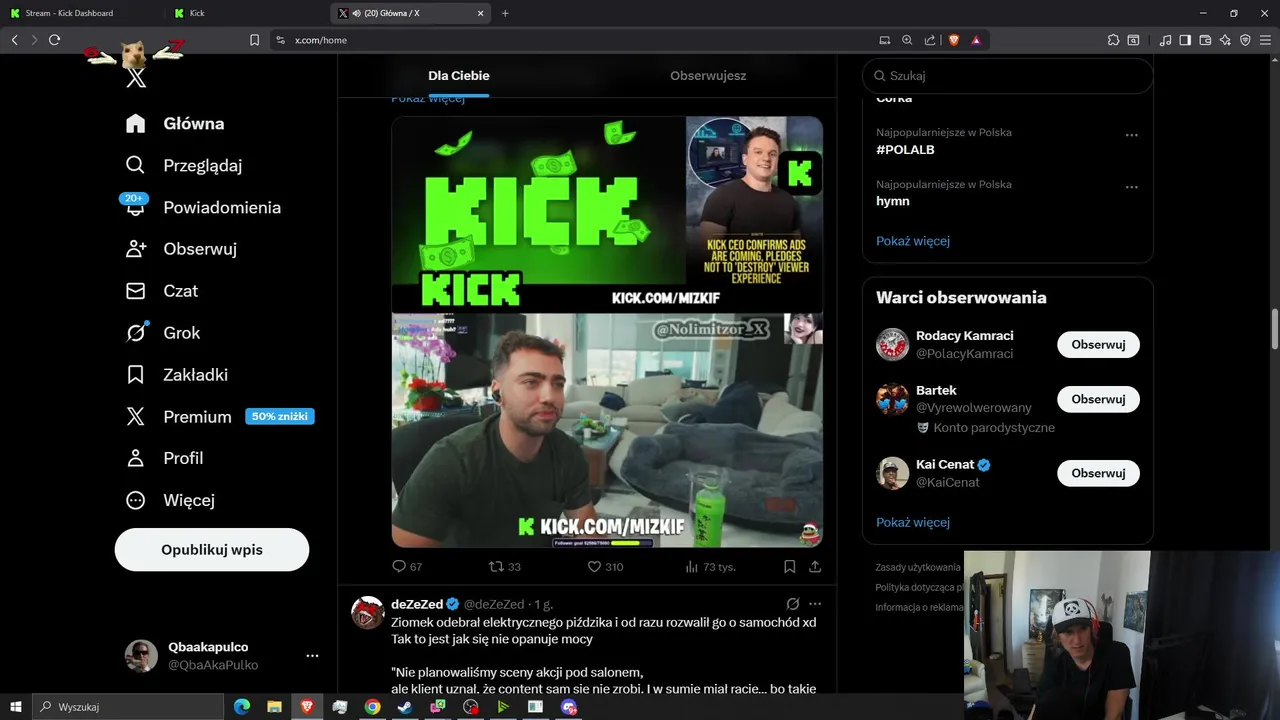1280x720 pixels.
Task: Open Brave Rewards triangle icon
Action: (x=976, y=40)
